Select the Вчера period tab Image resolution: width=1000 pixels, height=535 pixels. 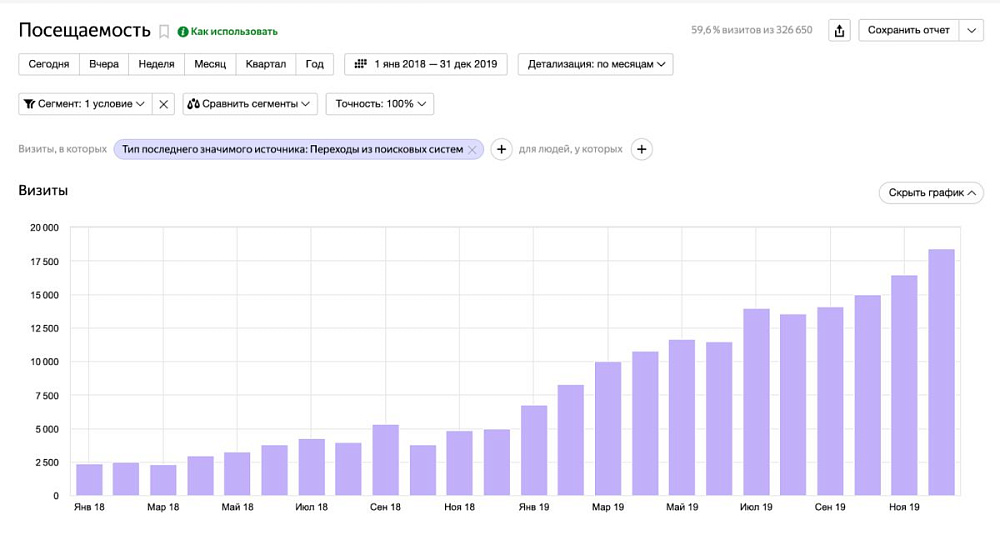[x=104, y=64]
